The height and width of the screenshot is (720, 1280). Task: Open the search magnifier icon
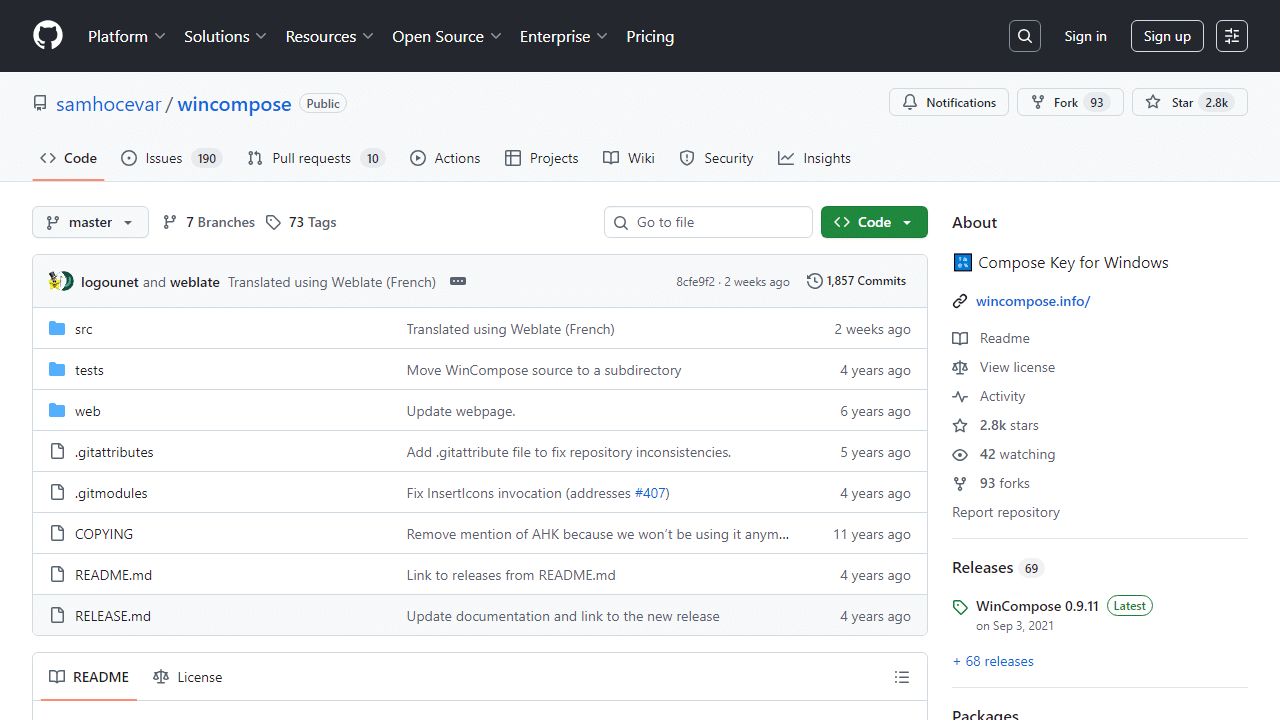(x=1025, y=36)
